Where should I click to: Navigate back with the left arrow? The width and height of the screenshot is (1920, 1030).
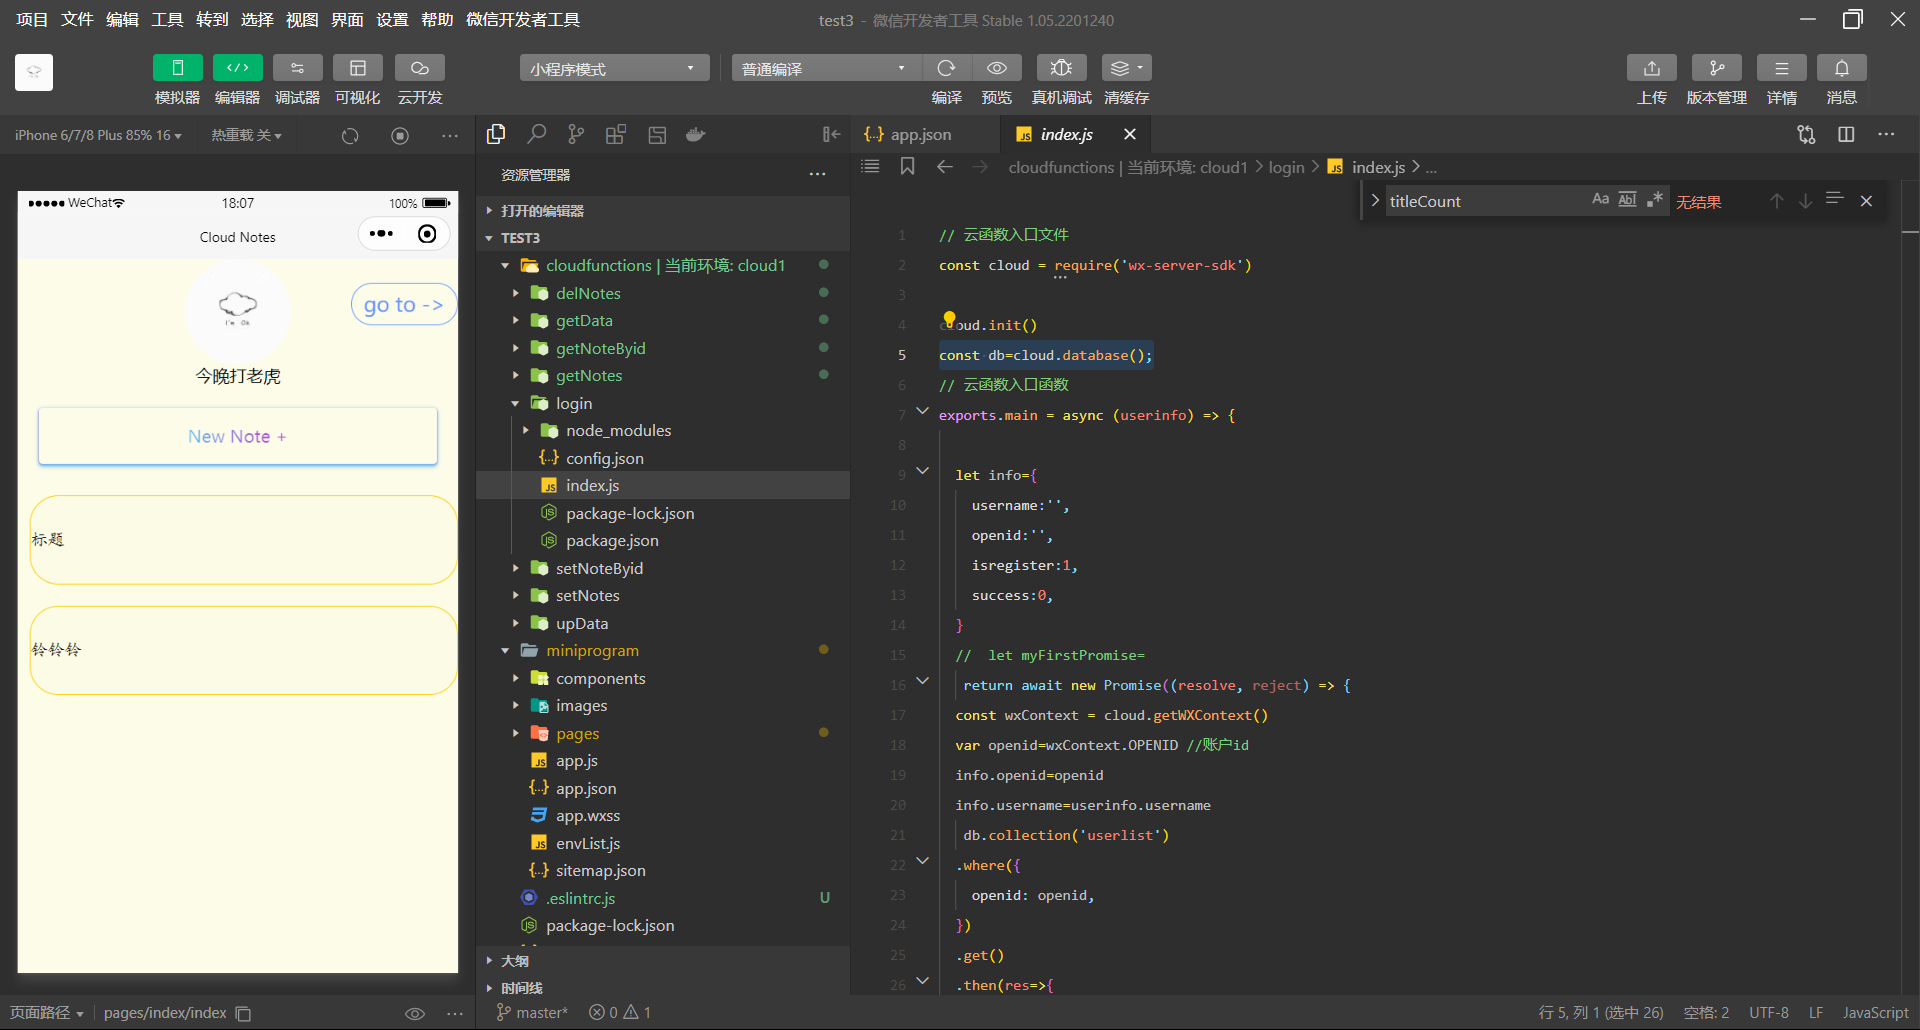[x=945, y=167]
